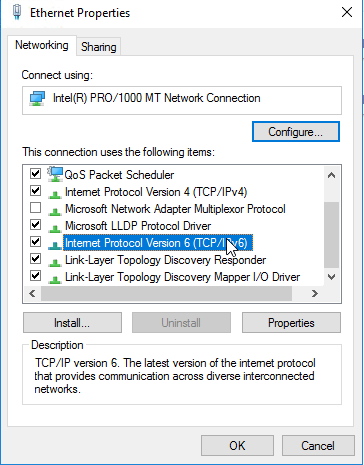
Task: Click the Ethernet Properties title bar icon
Action: tap(17, 12)
